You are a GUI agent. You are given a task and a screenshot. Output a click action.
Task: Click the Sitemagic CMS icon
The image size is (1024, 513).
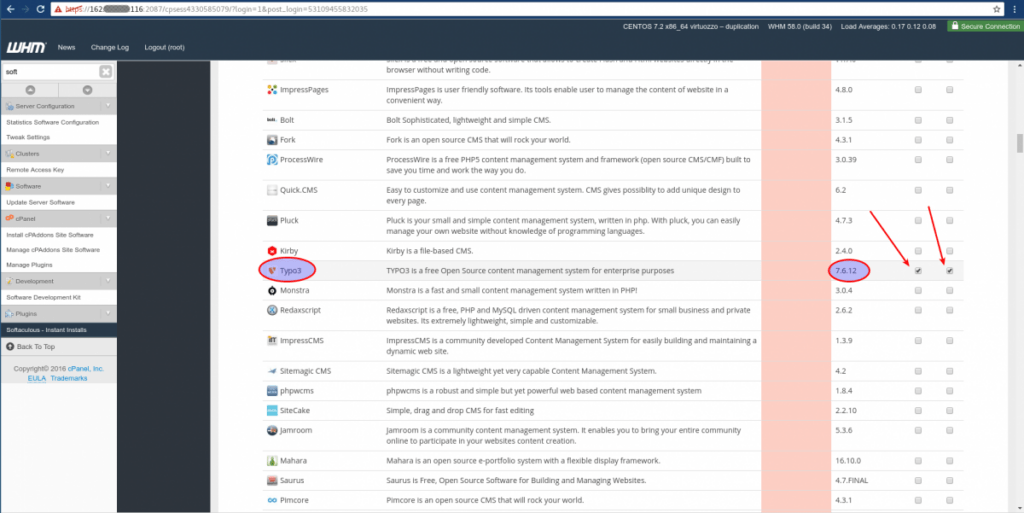272,371
